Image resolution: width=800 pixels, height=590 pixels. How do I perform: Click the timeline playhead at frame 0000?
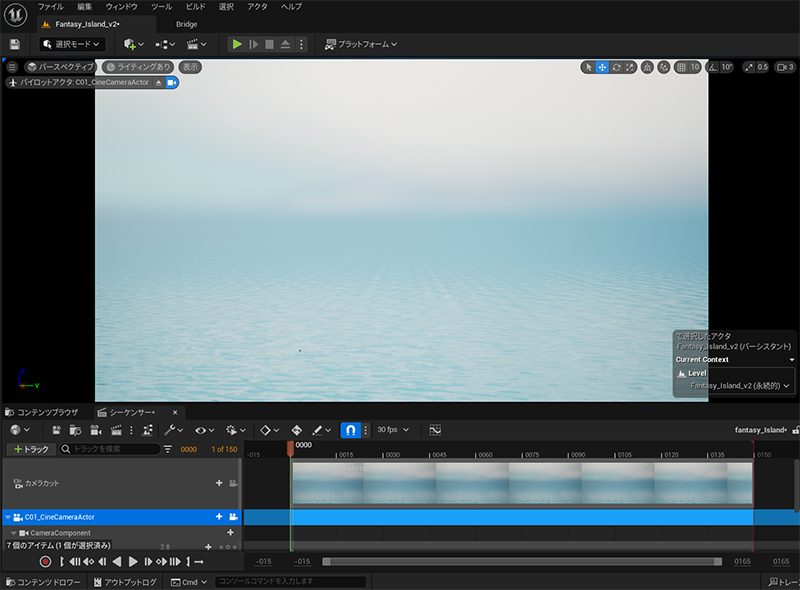tap(291, 447)
